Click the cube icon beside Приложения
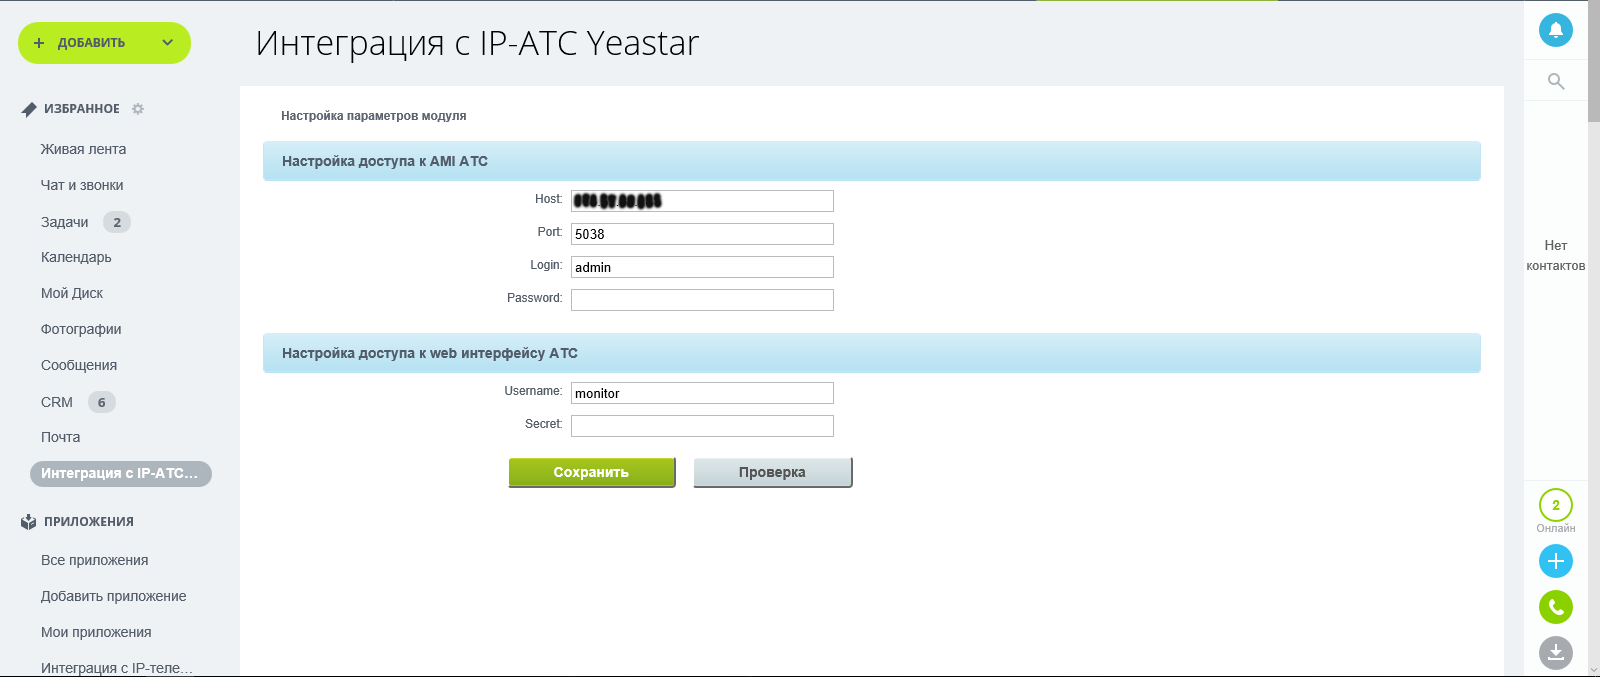The image size is (1600, 677). tap(29, 522)
